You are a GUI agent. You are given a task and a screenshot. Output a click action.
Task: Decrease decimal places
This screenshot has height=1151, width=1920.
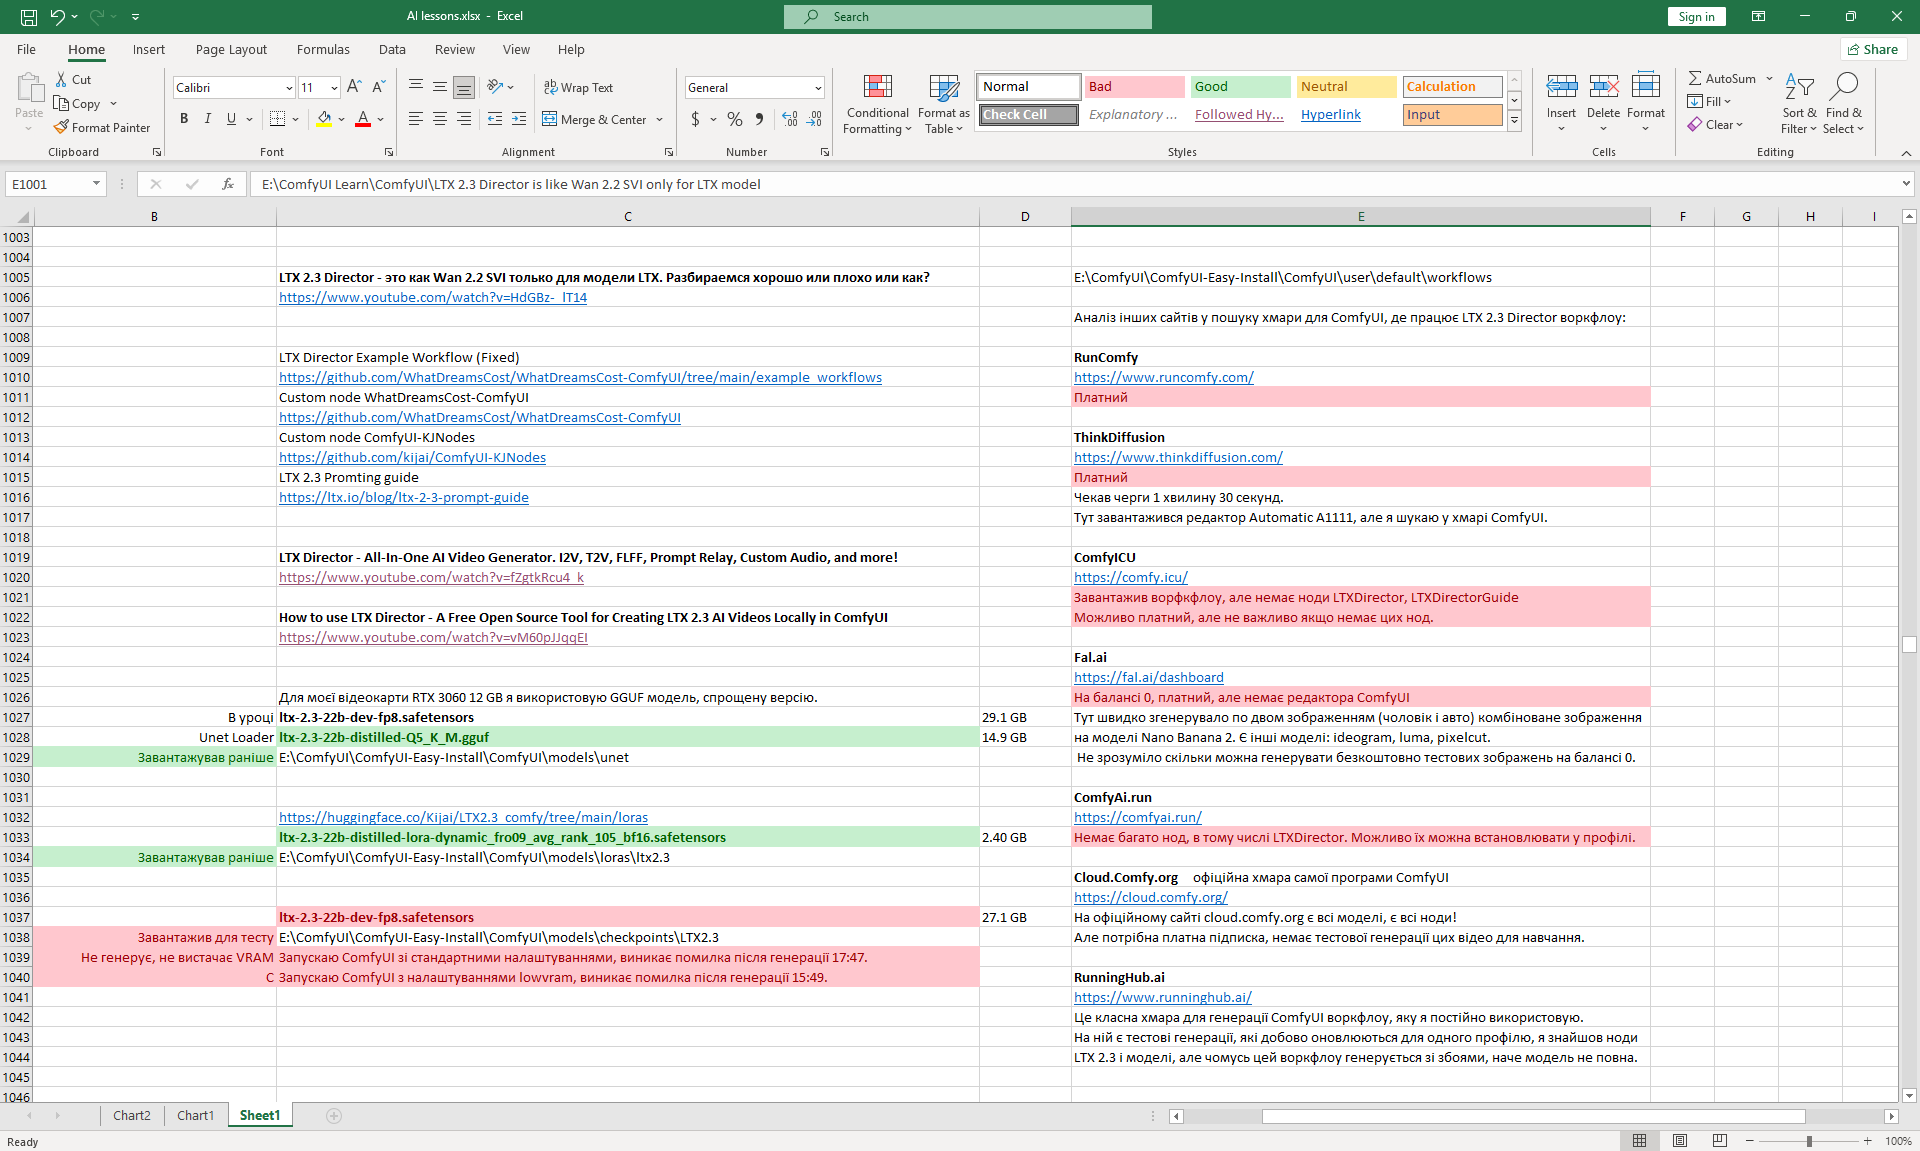click(815, 119)
